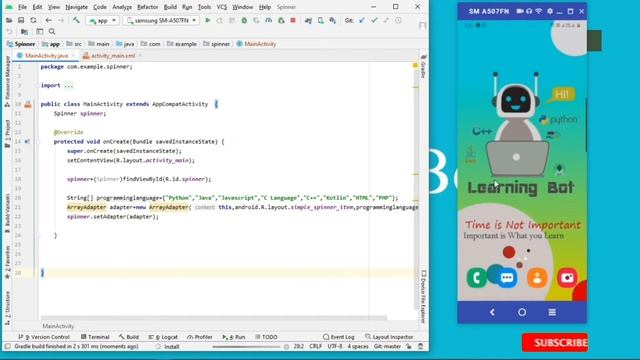Open the Device File Explorer side panel

pyautogui.click(x=423, y=297)
